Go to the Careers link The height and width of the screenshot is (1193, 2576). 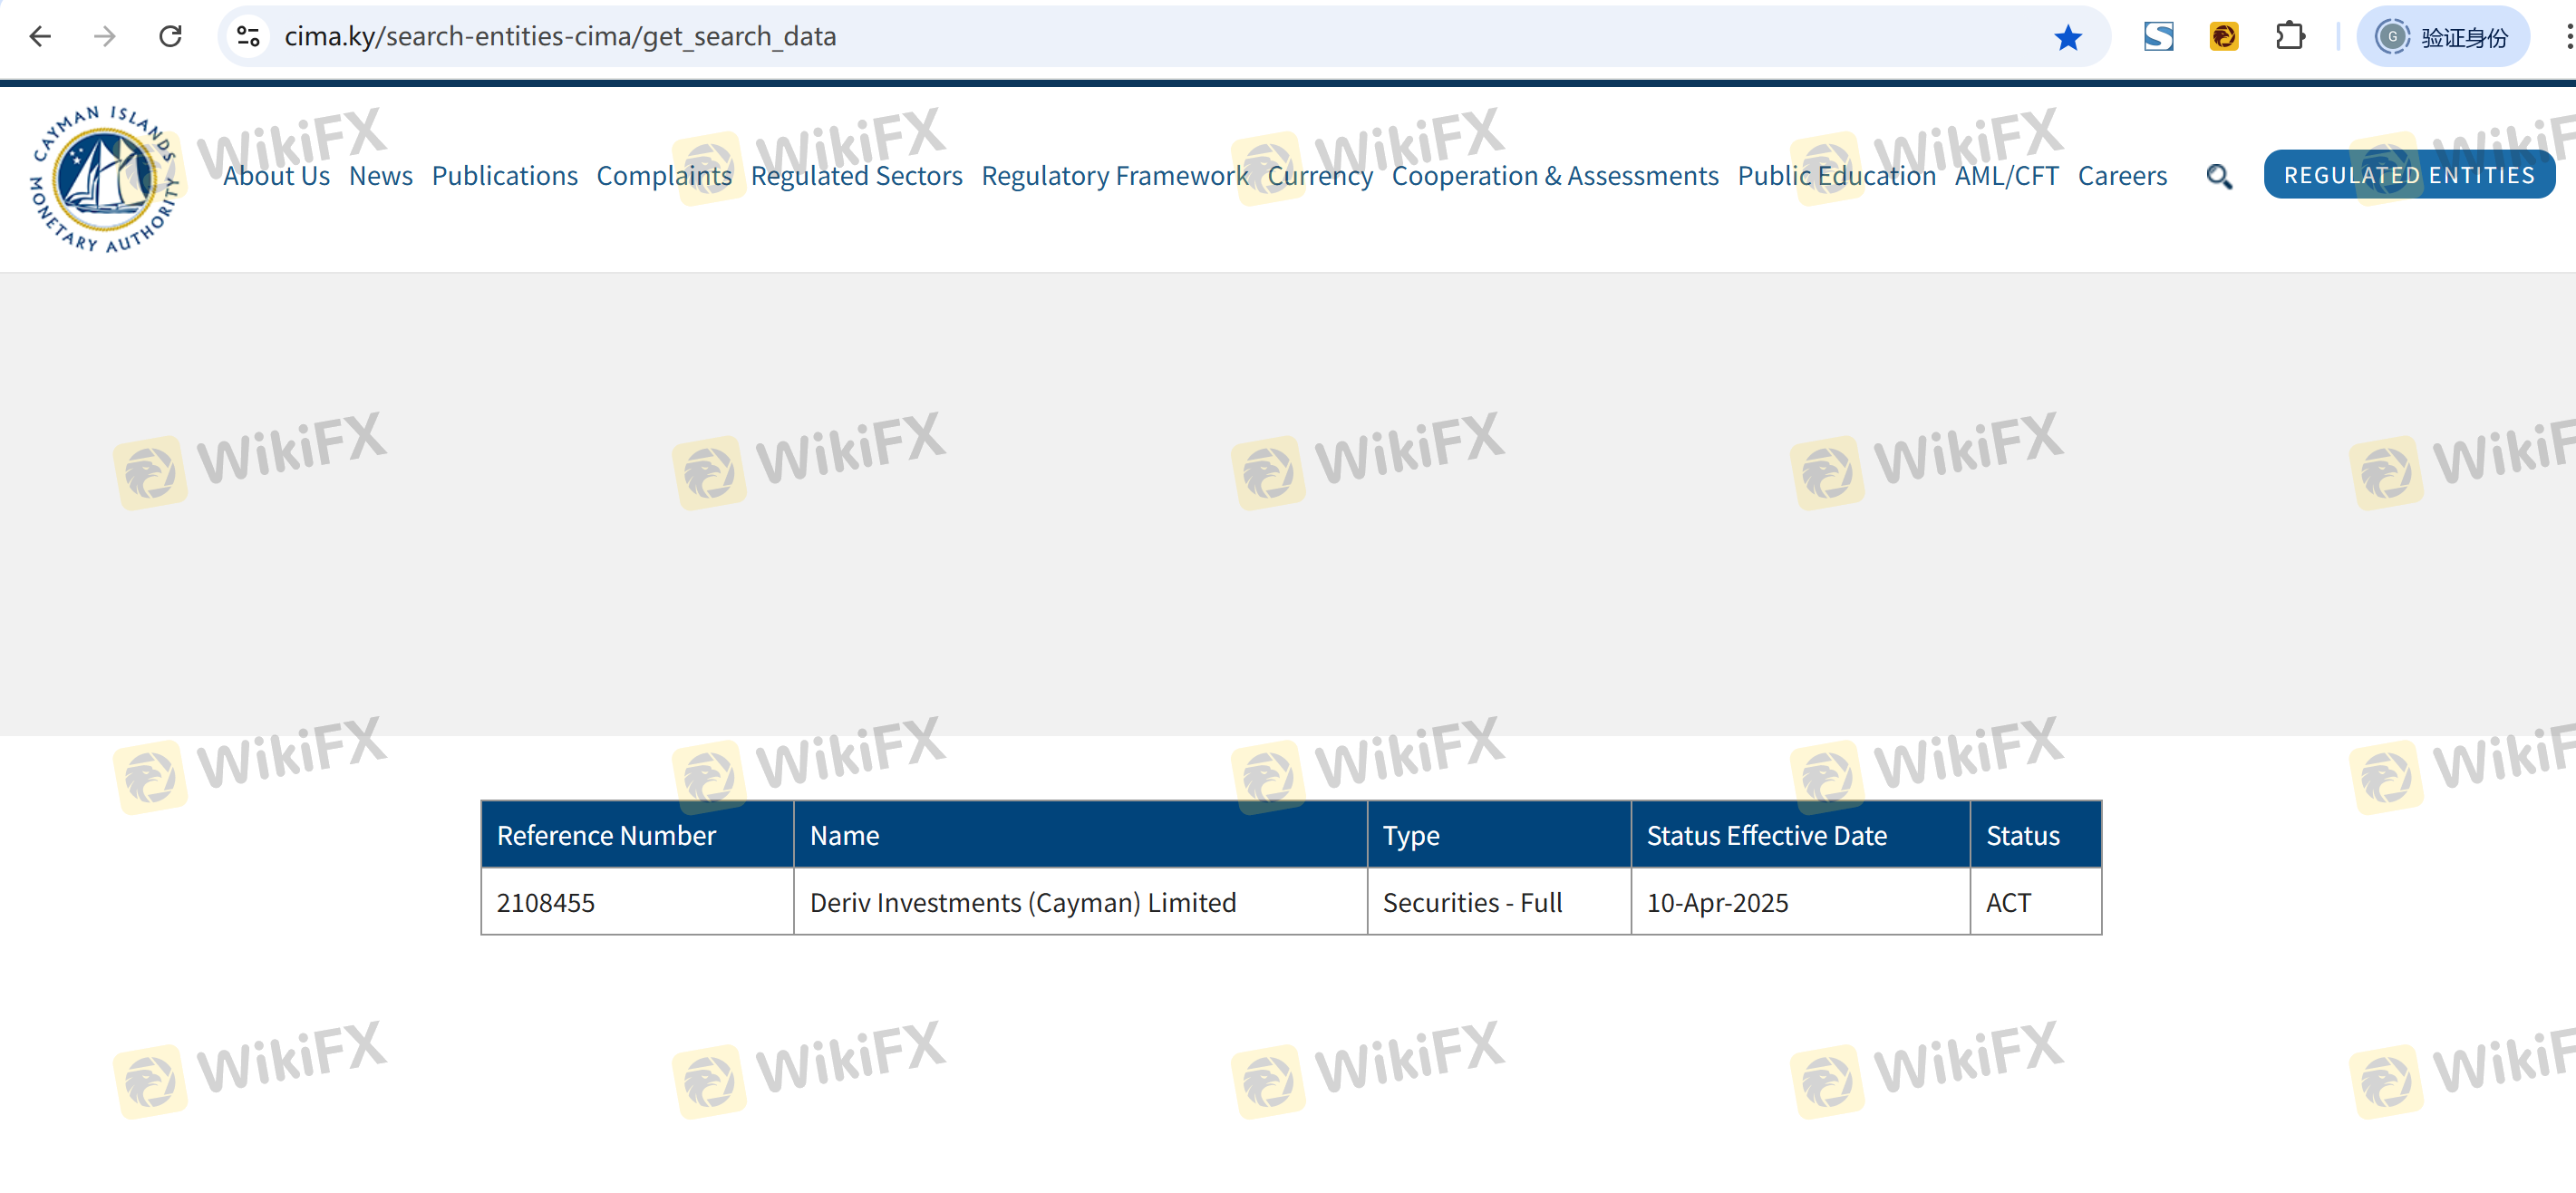click(x=2121, y=176)
